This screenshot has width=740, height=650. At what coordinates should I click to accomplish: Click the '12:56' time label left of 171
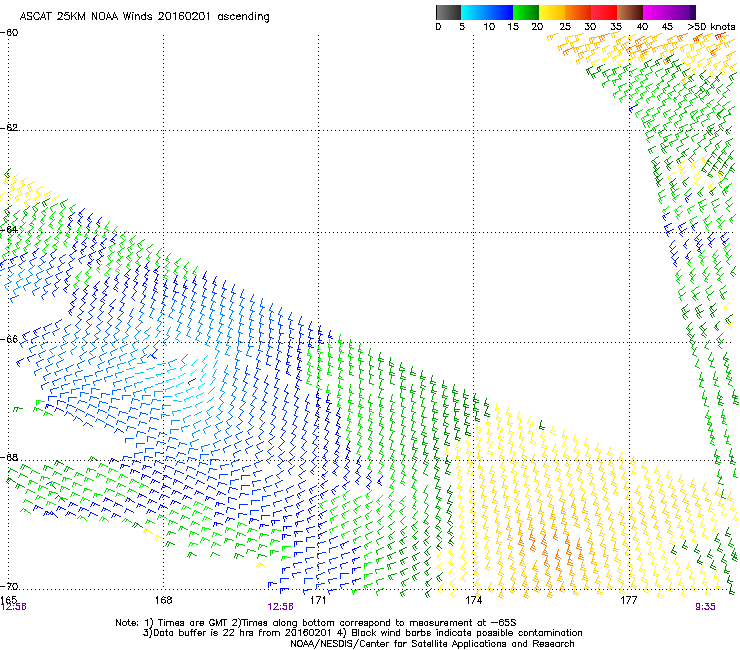coord(280,607)
